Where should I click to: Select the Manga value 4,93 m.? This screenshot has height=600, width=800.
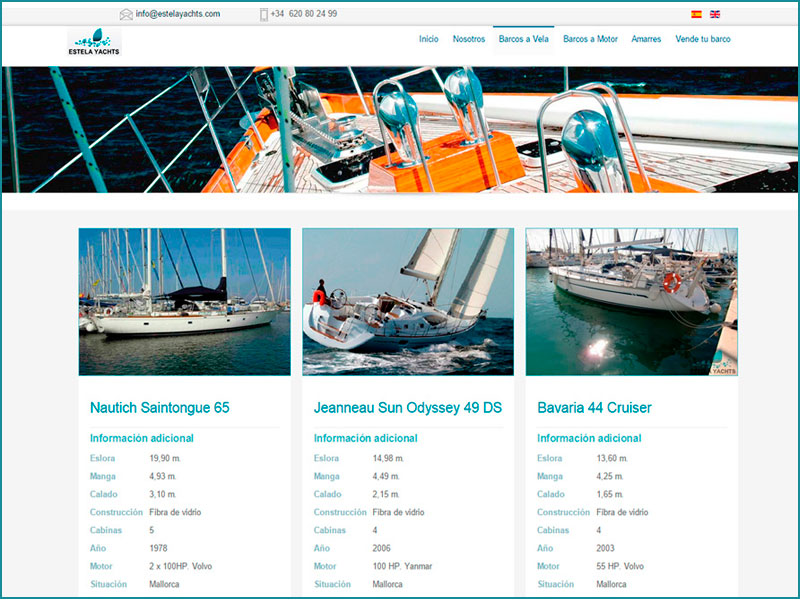tap(163, 476)
